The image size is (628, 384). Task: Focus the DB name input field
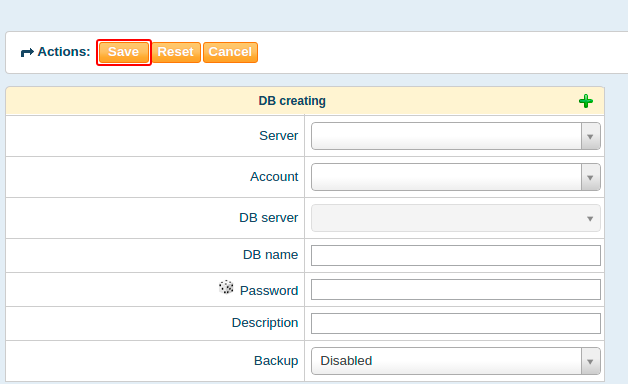coord(456,255)
